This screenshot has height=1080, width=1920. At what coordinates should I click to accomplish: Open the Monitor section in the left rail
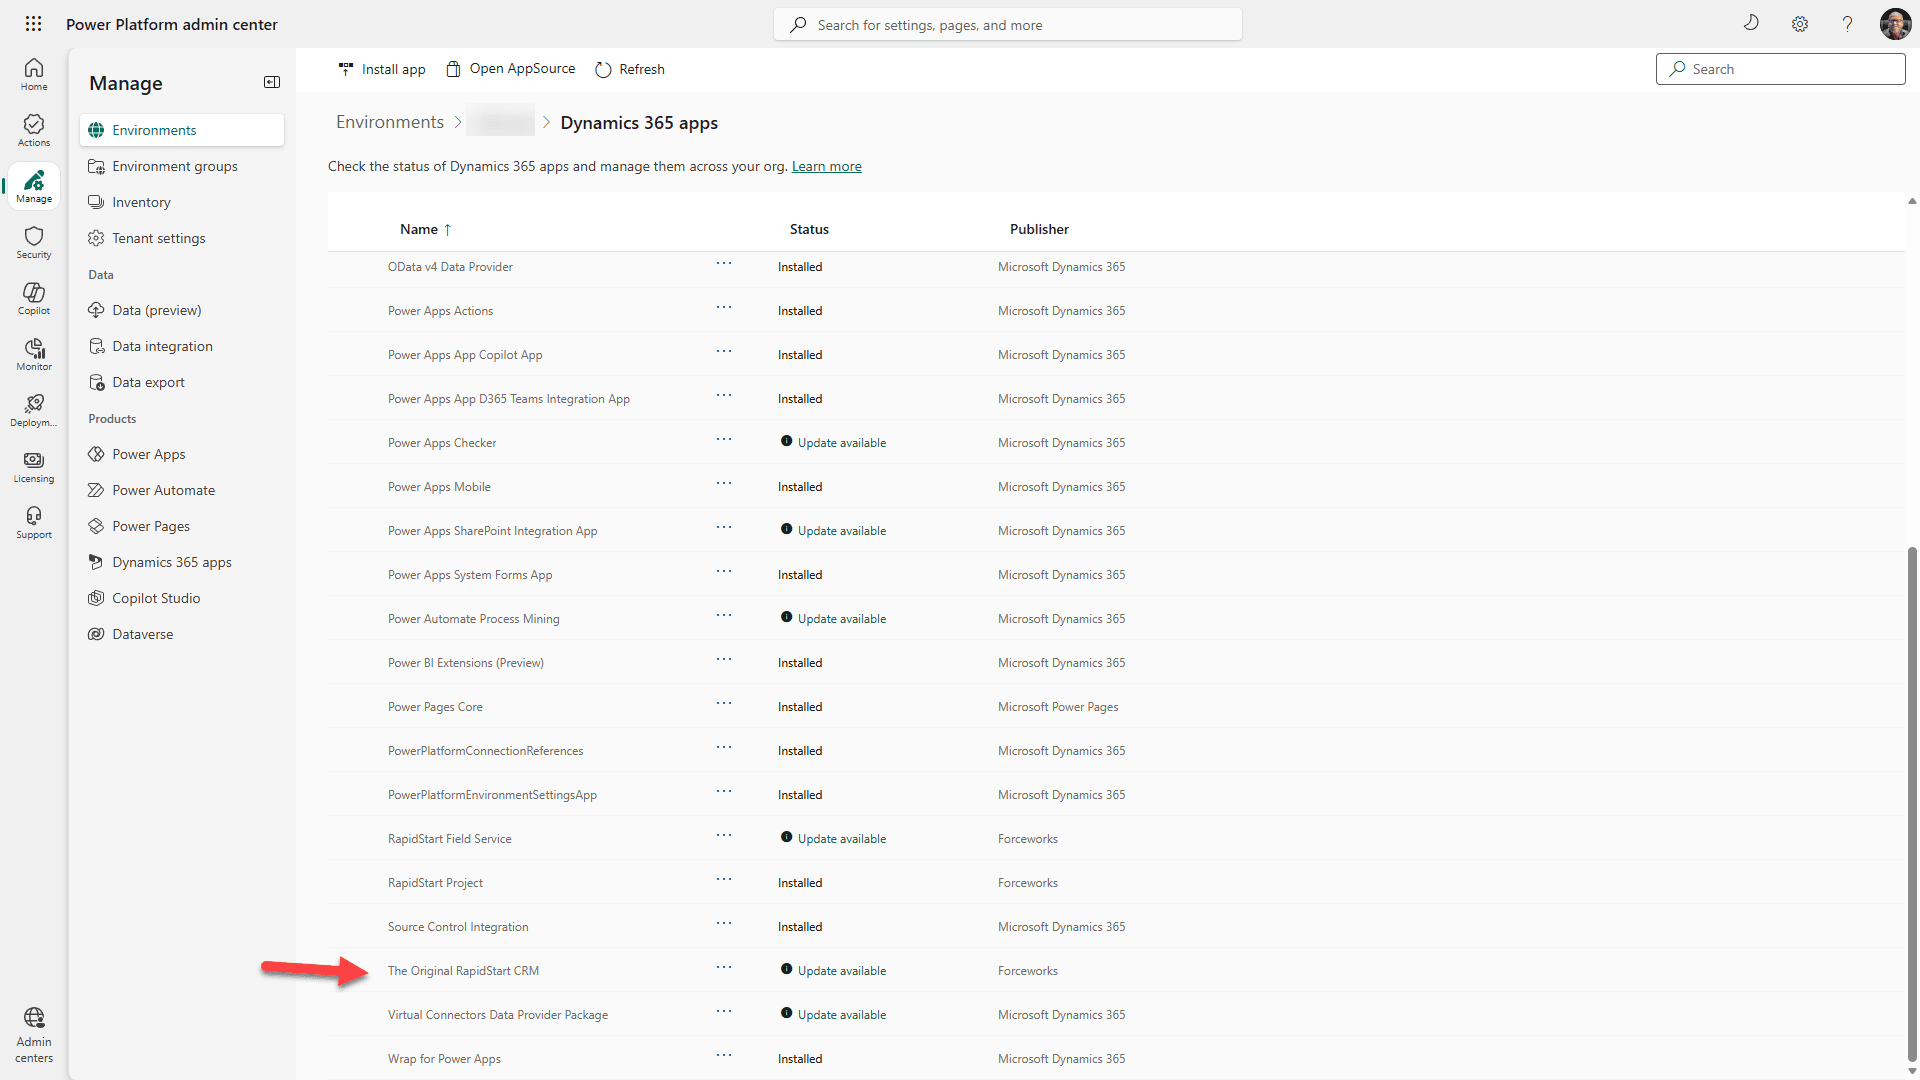point(34,353)
